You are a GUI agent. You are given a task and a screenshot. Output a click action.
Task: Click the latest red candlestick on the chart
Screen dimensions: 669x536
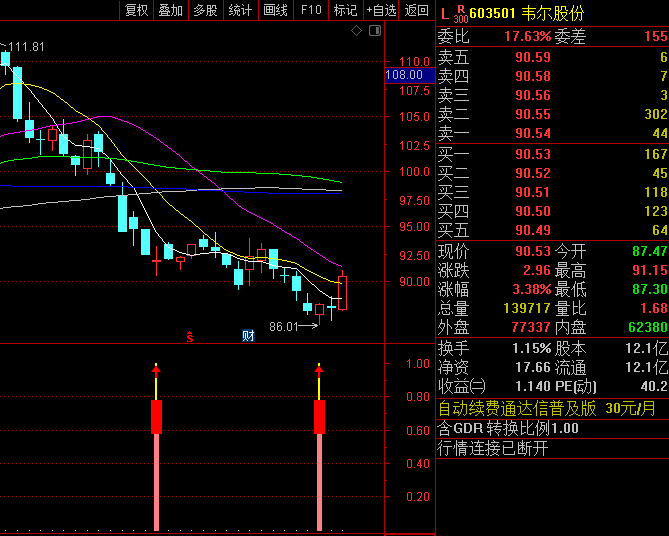[342, 292]
